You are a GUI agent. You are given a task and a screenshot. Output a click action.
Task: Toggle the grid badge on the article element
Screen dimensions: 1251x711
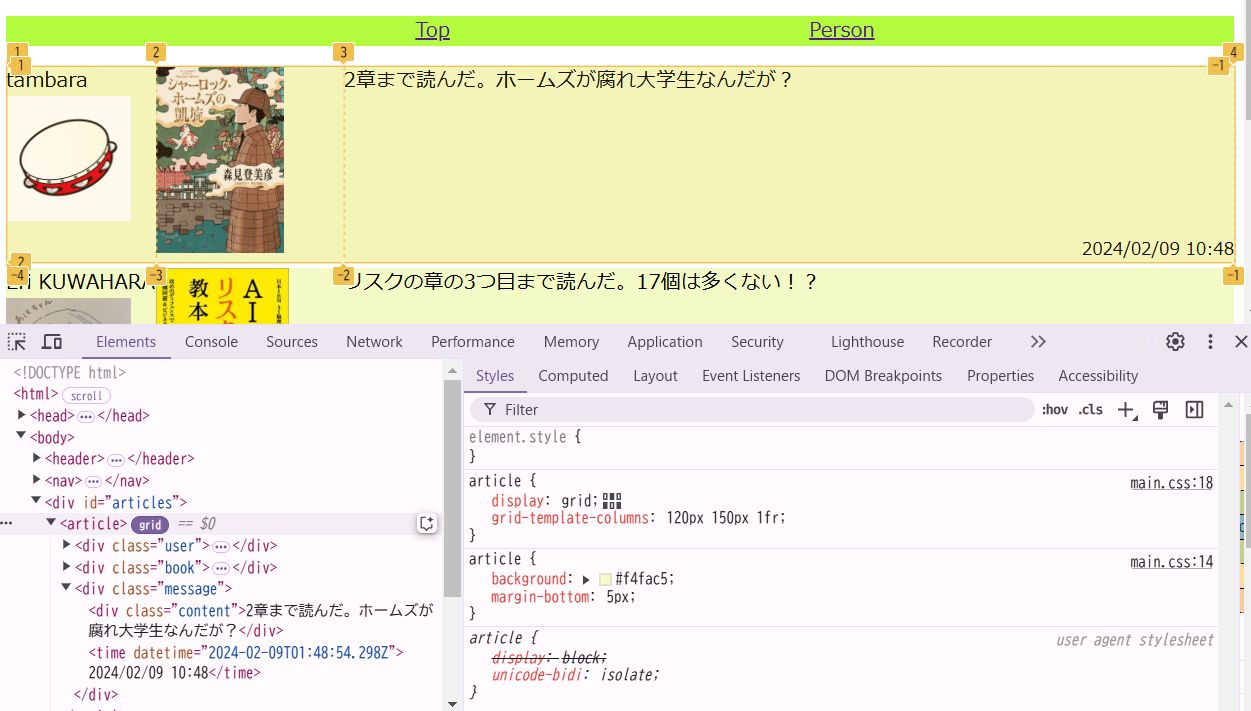point(150,524)
